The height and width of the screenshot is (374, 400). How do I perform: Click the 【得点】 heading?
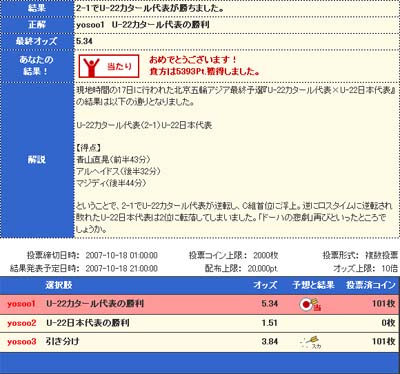[88, 148]
